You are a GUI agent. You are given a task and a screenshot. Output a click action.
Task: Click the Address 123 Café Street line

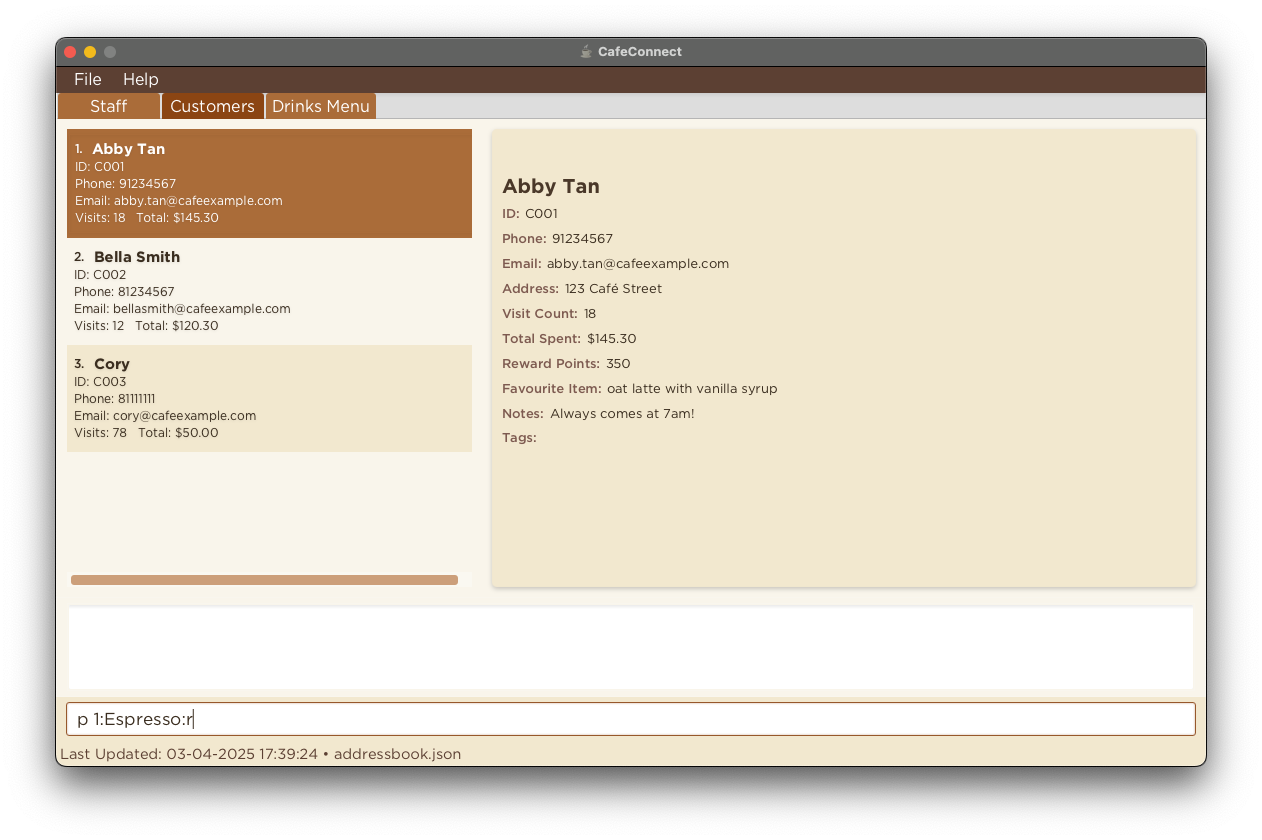[x=582, y=289]
